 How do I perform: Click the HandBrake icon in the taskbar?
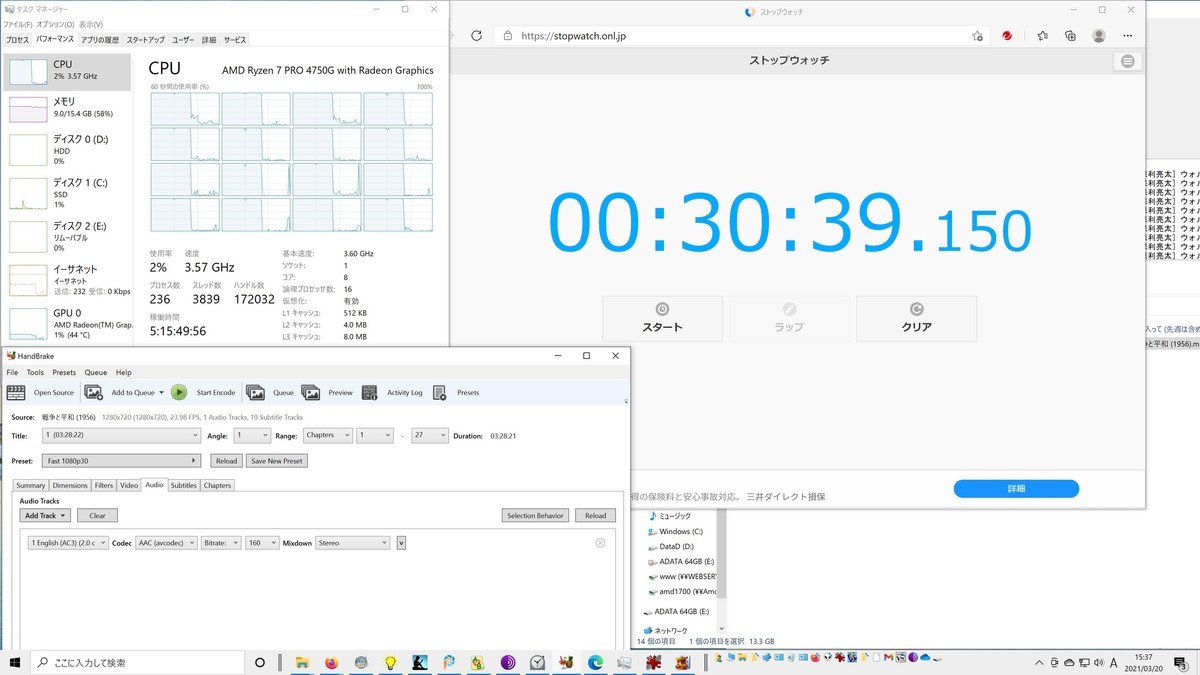(x=567, y=662)
